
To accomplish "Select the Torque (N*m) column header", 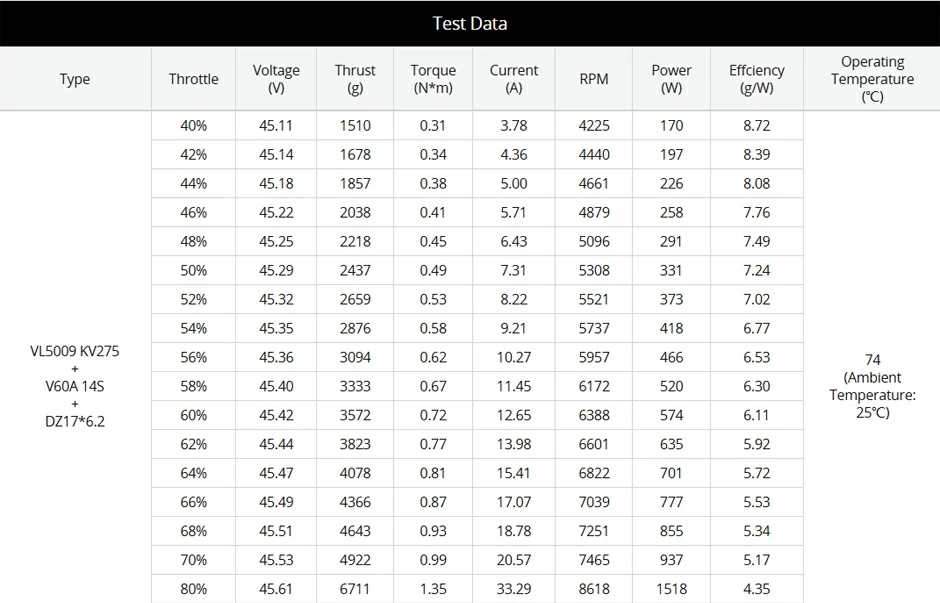I will point(433,79).
